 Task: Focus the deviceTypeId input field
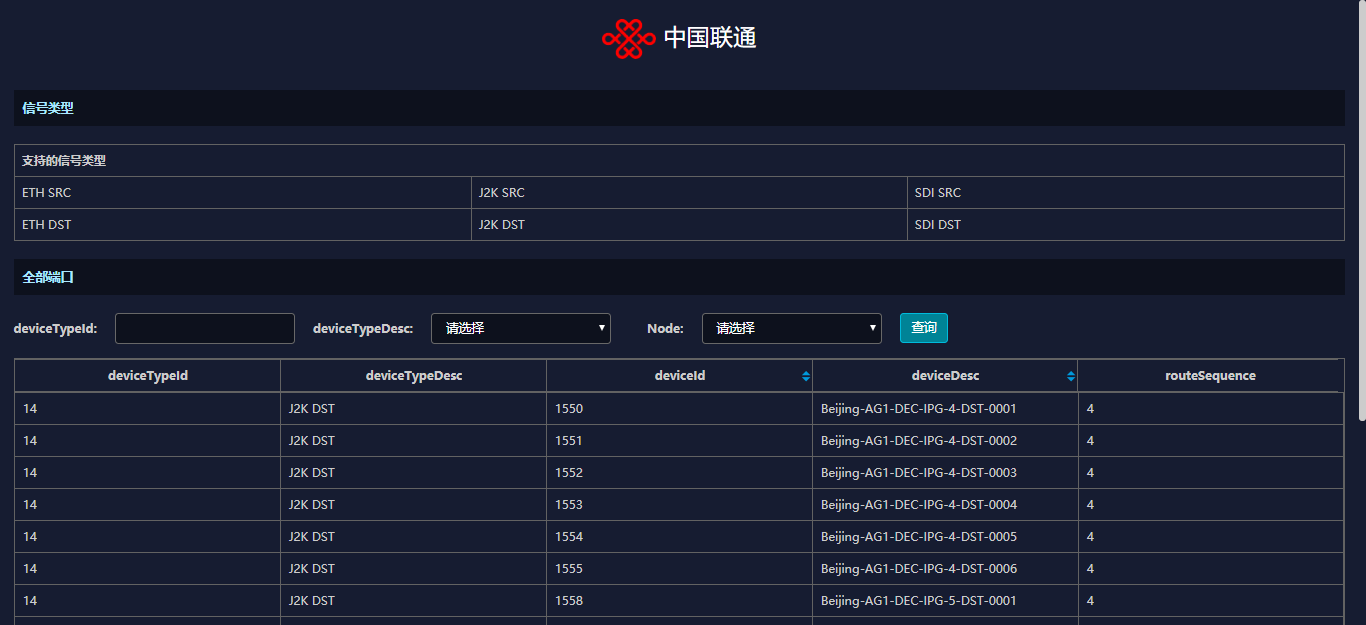point(205,328)
